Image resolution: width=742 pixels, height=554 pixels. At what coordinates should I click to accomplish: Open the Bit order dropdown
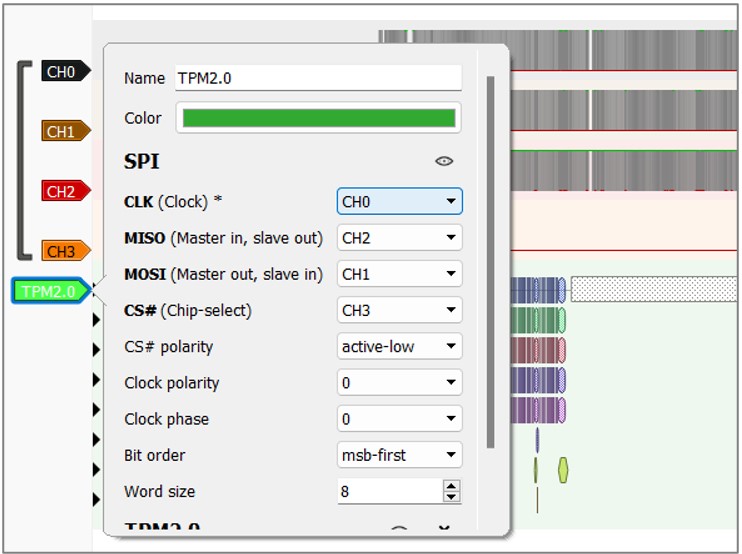399,455
